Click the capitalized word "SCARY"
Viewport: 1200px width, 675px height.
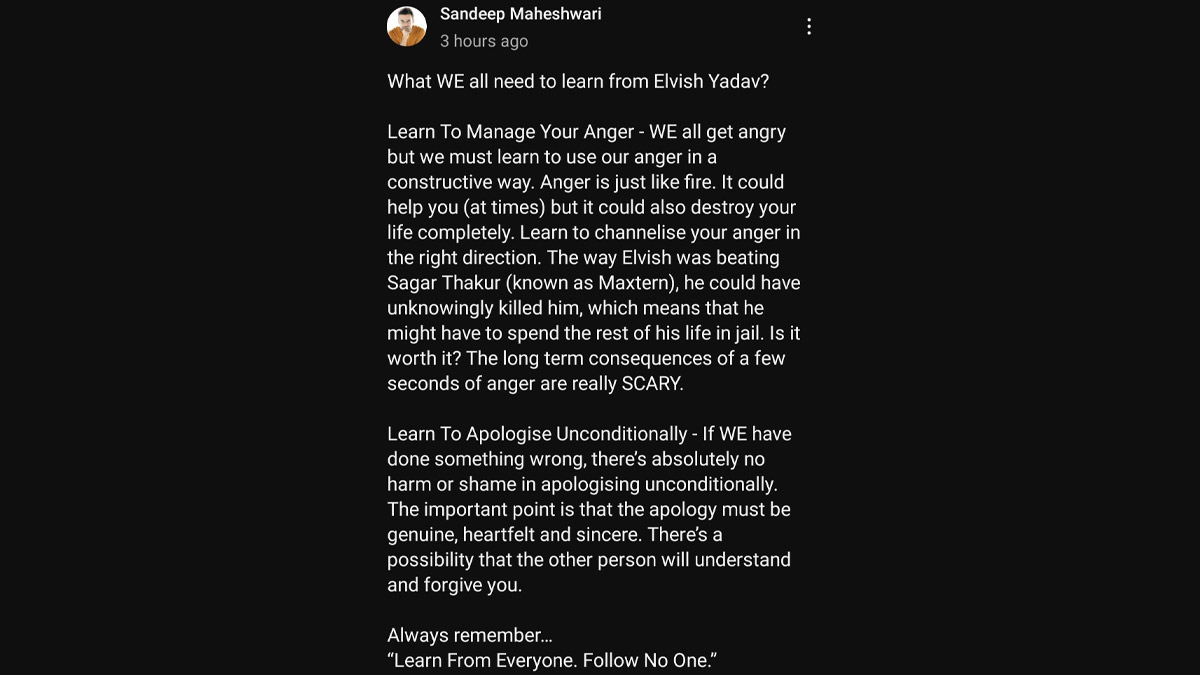coord(652,384)
